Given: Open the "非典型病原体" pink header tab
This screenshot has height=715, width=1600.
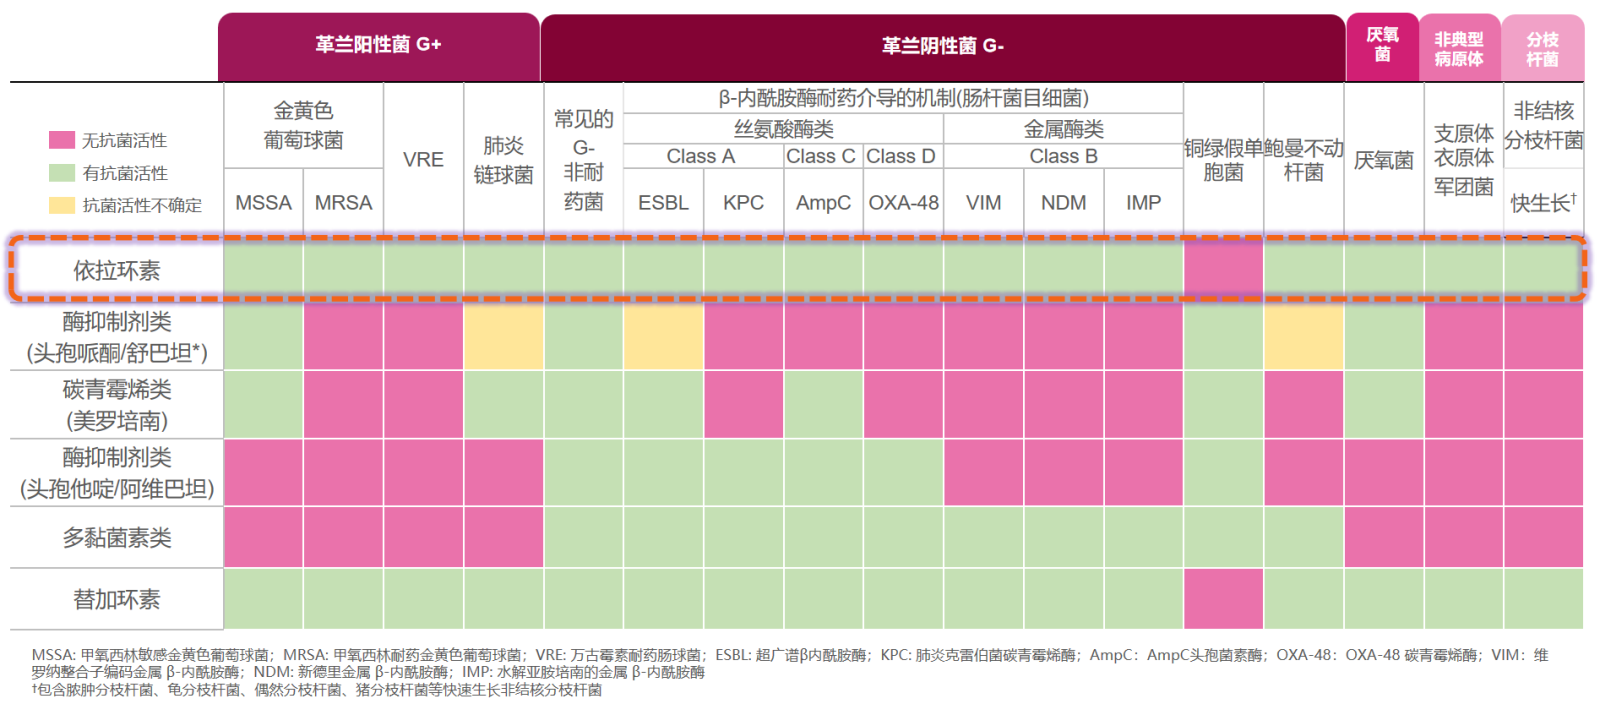Looking at the screenshot, I should (1459, 48).
